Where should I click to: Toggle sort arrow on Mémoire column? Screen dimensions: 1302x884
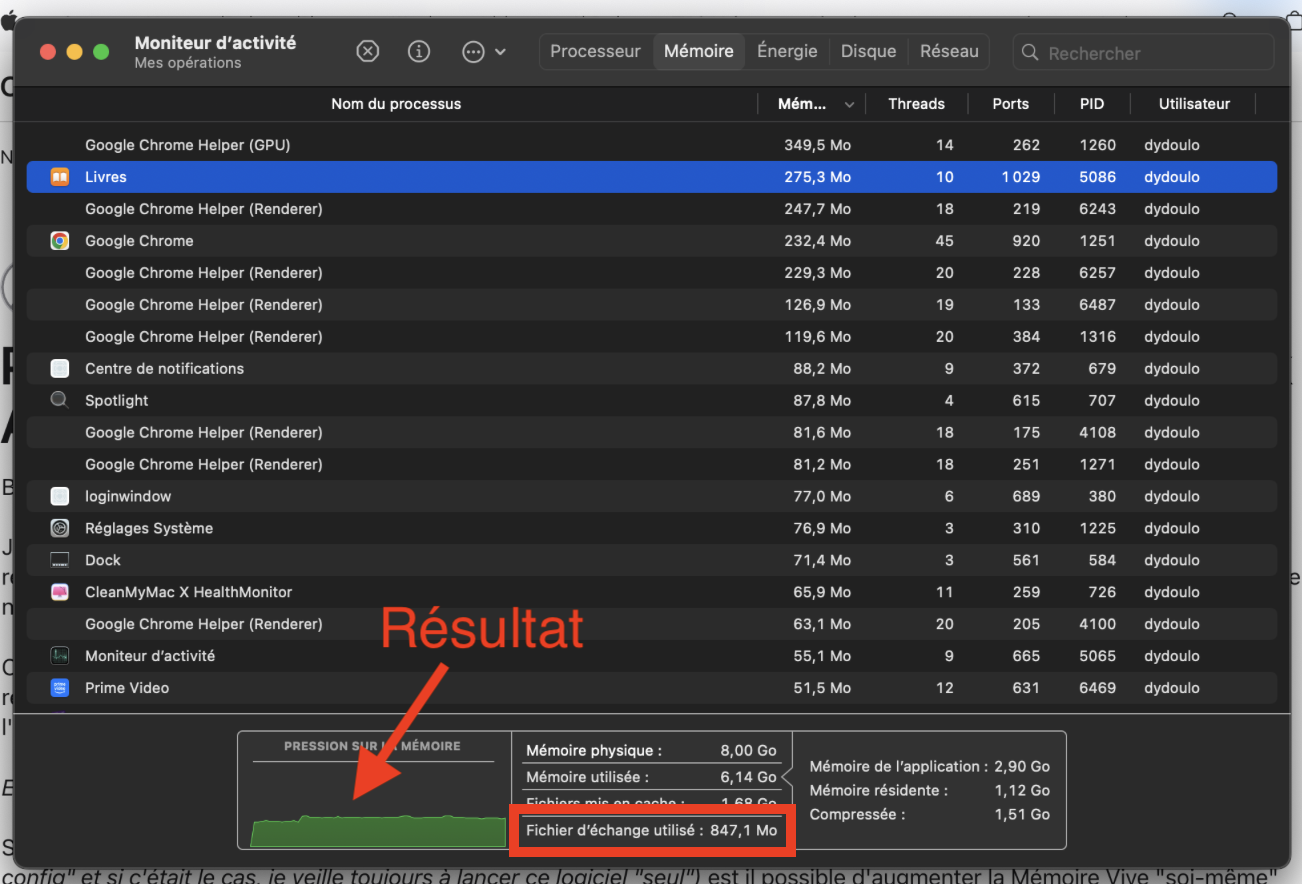pyautogui.click(x=850, y=104)
